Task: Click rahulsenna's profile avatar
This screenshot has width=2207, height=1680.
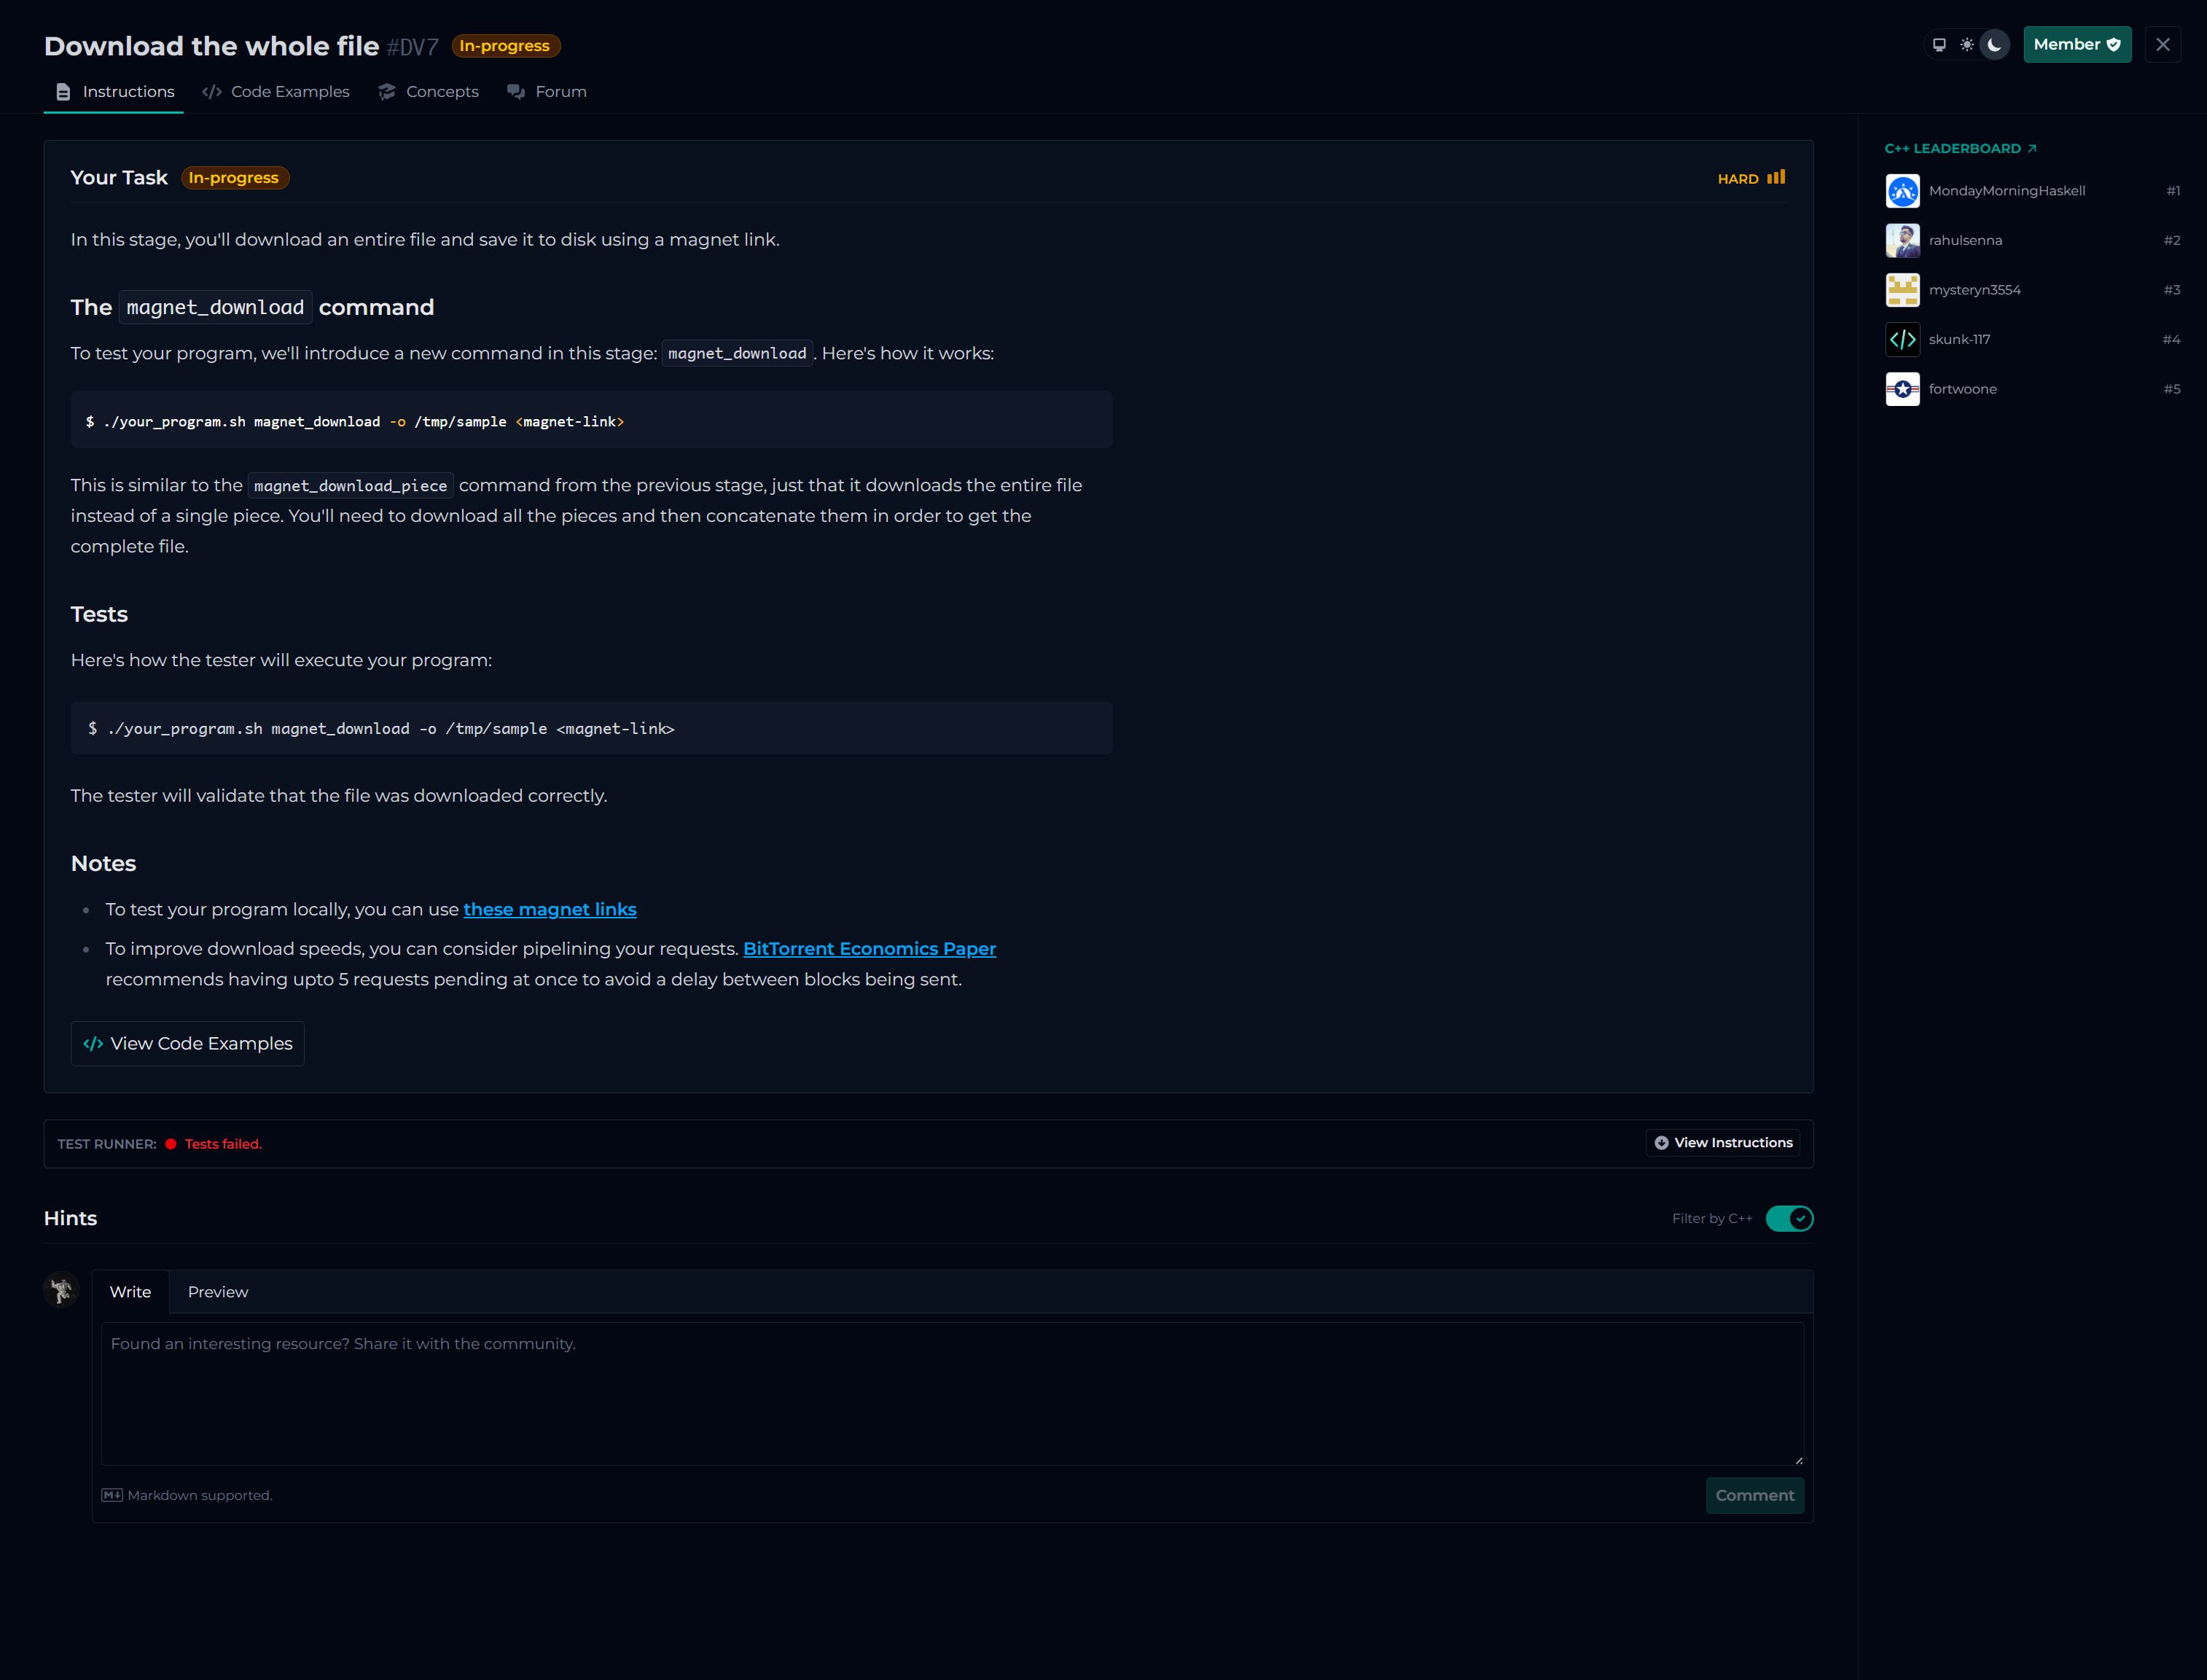Action: (1902, 241)
